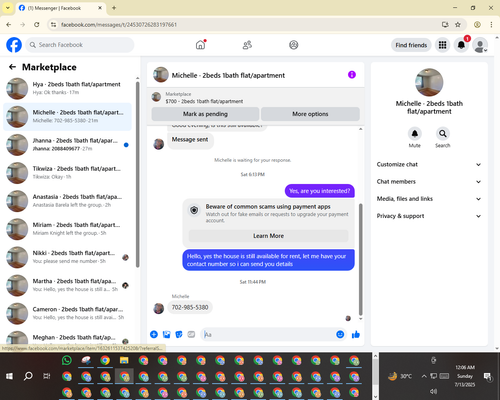The height and width of the screenshot is (400, 500).
Task: Open Windows Start menu
Action: pyautogui.click(x=9, y=376)
